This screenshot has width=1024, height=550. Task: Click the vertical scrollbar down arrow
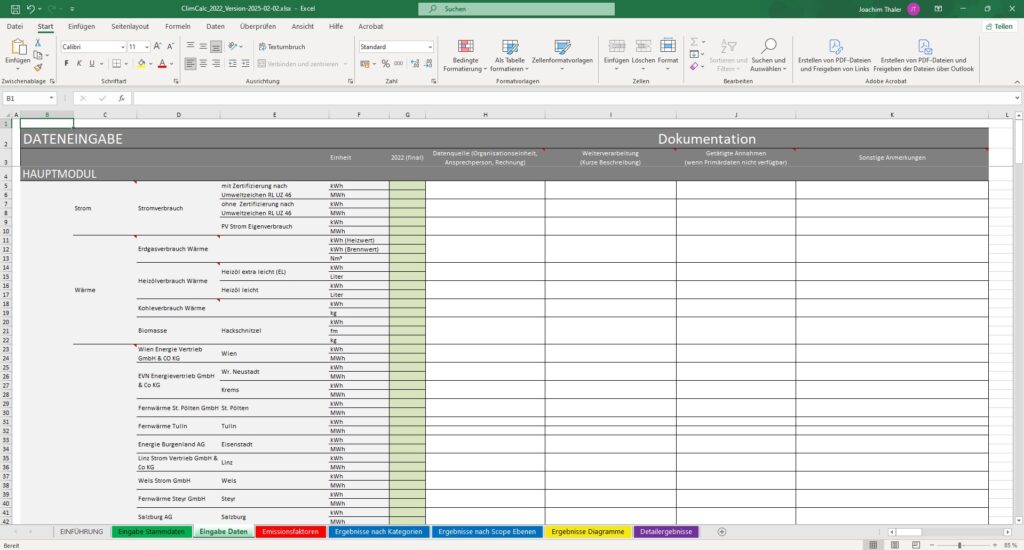(1019, 521)
